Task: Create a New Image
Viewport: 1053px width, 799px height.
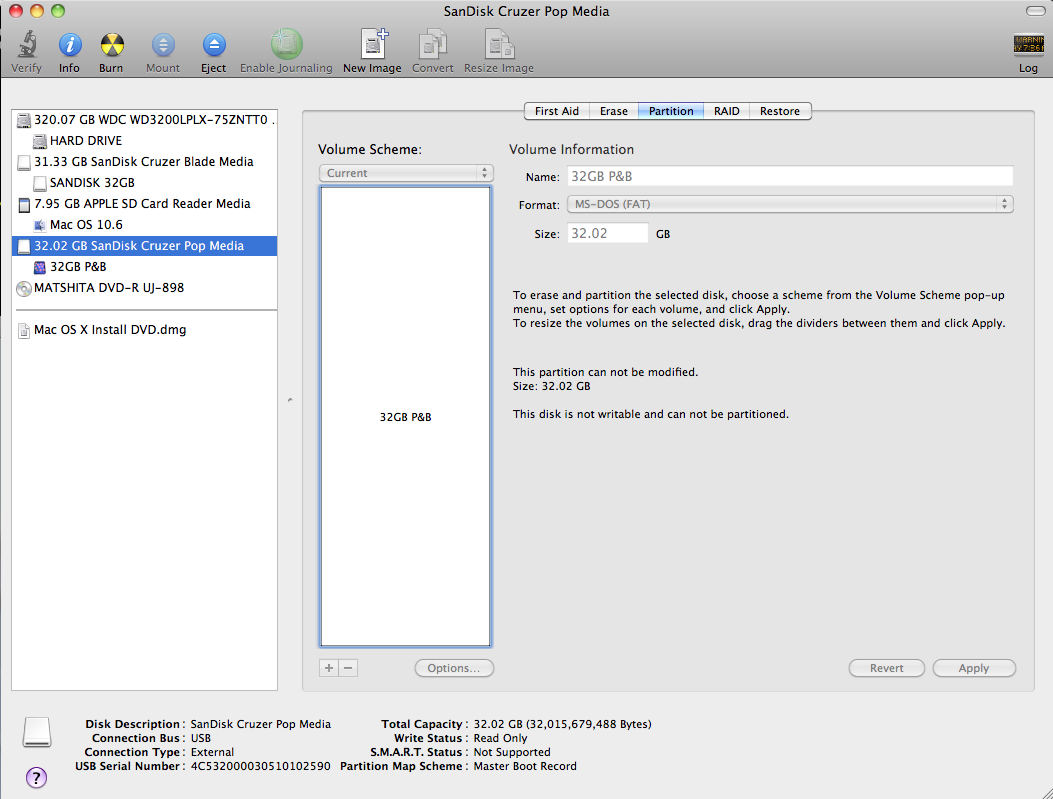Action: (x=373, y=44)
